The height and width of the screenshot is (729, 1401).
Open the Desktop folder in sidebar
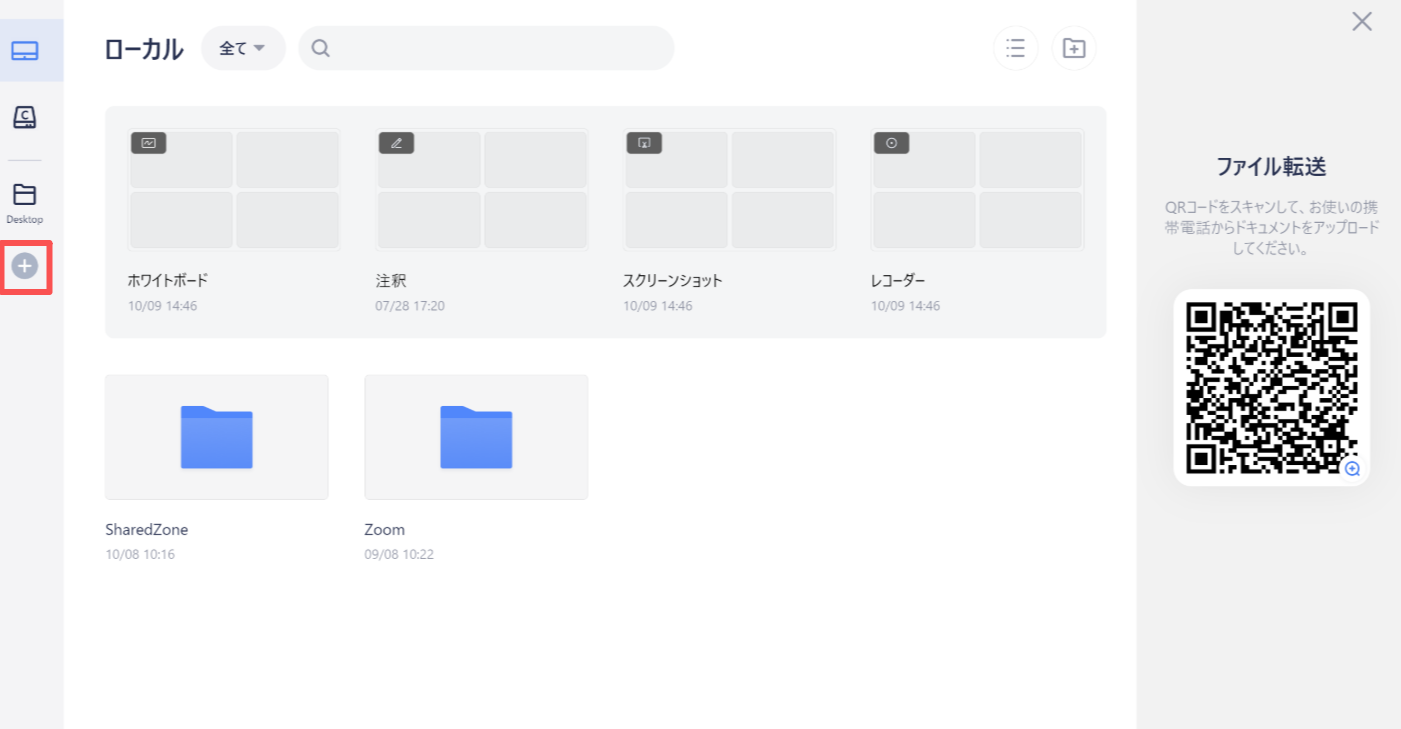[25, 201]
